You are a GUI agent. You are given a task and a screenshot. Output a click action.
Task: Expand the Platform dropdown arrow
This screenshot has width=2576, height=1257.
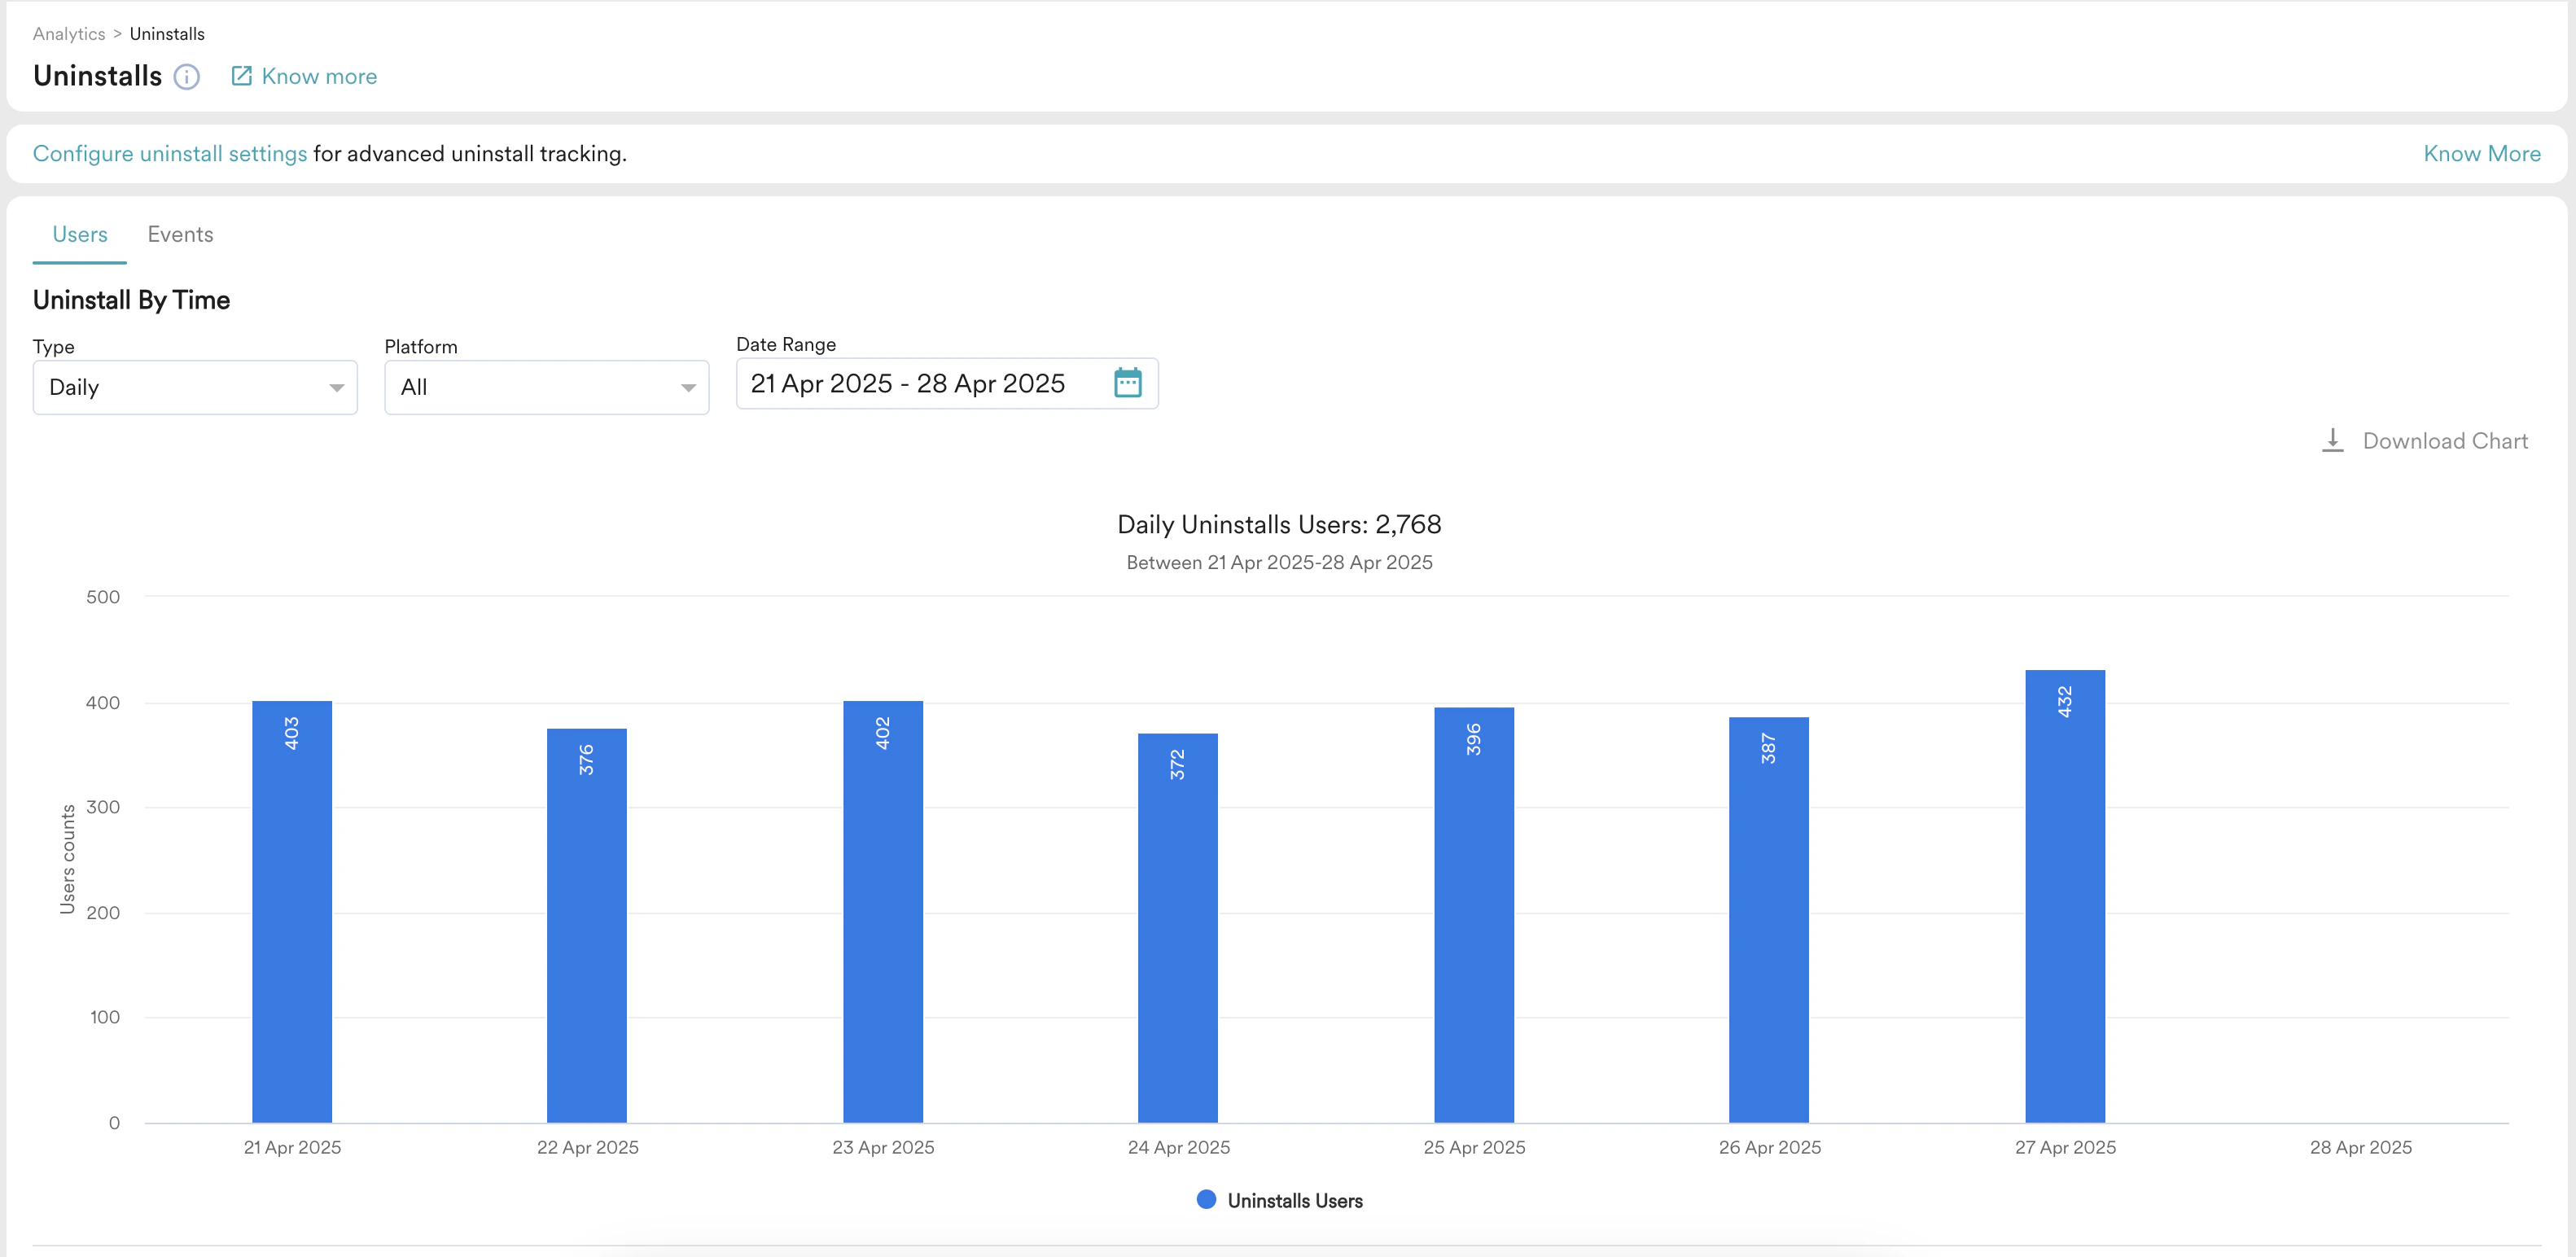click(688, 388)
